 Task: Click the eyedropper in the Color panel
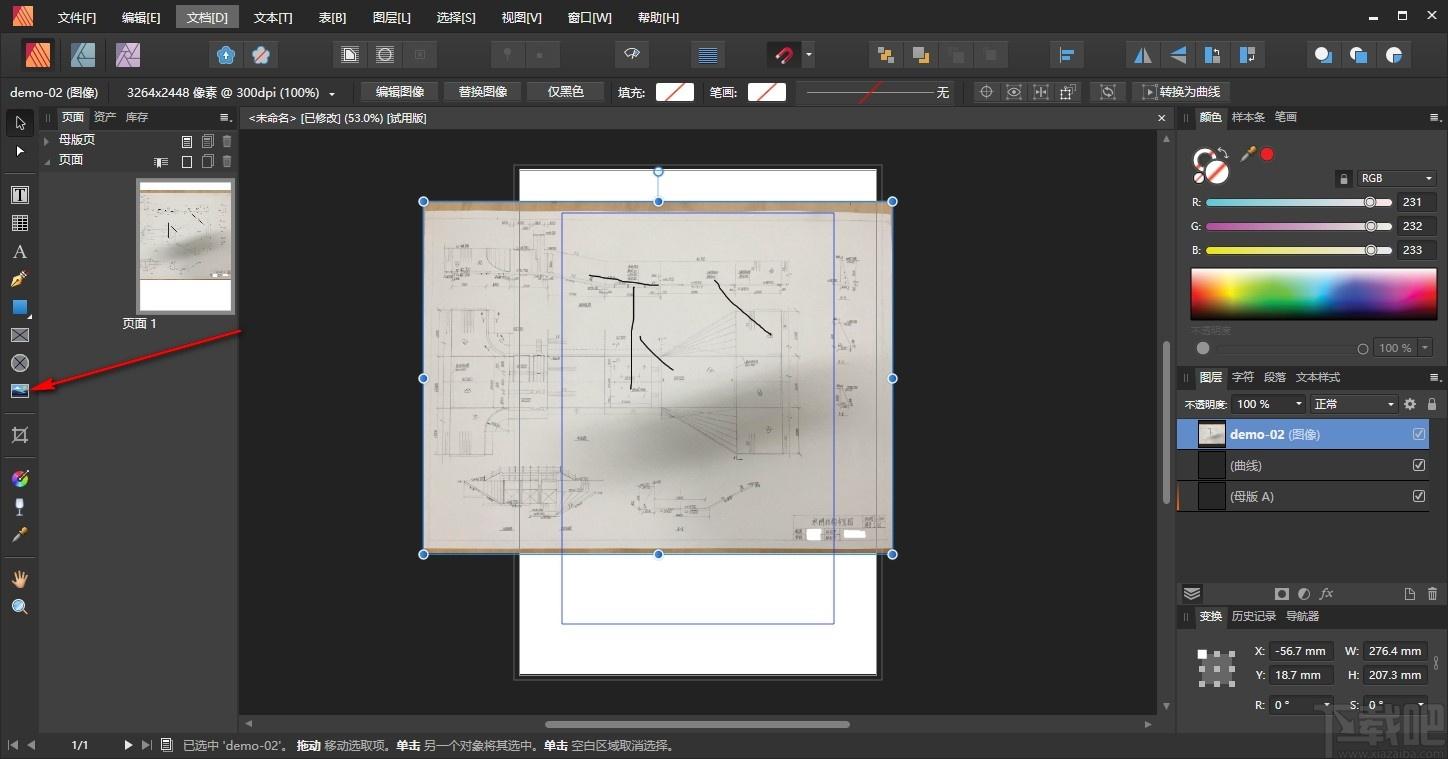[x=1248, y=154]
